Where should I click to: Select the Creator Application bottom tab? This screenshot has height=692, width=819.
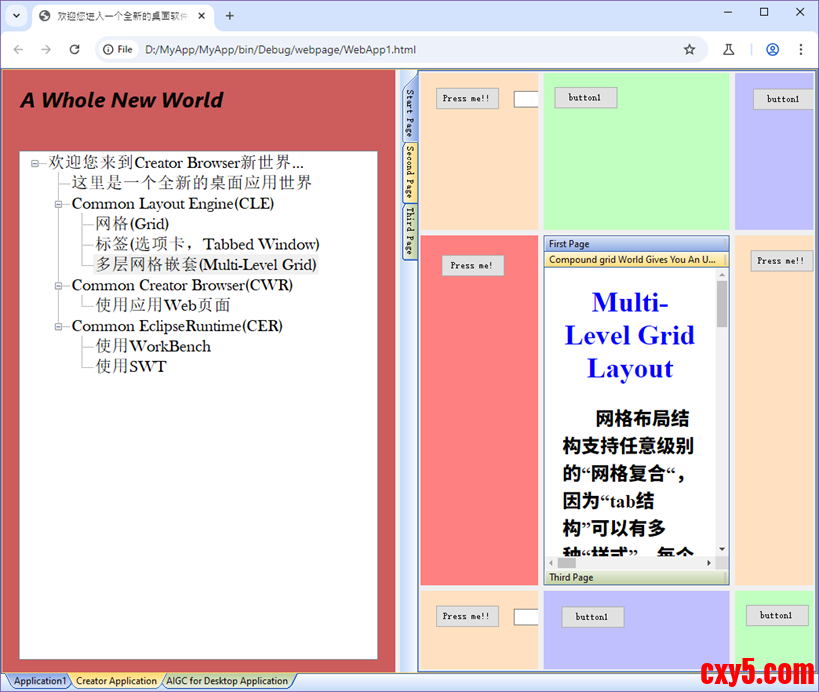pyautogui.click(x=116, y=681)
